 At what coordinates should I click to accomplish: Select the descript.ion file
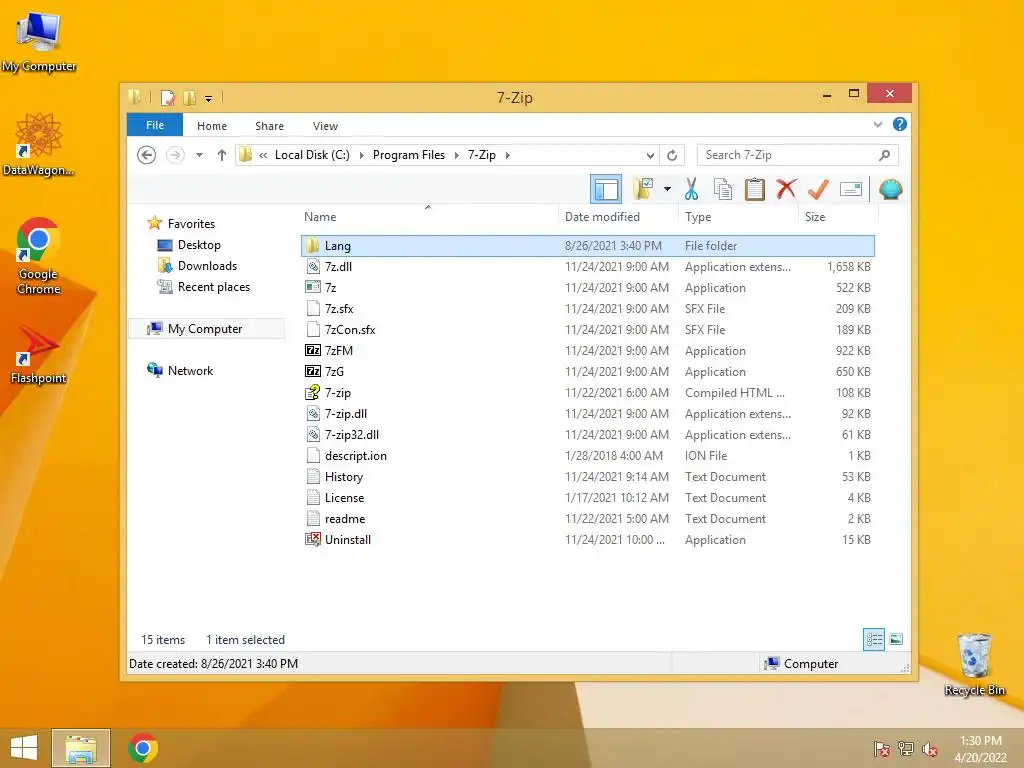point(588,456)
